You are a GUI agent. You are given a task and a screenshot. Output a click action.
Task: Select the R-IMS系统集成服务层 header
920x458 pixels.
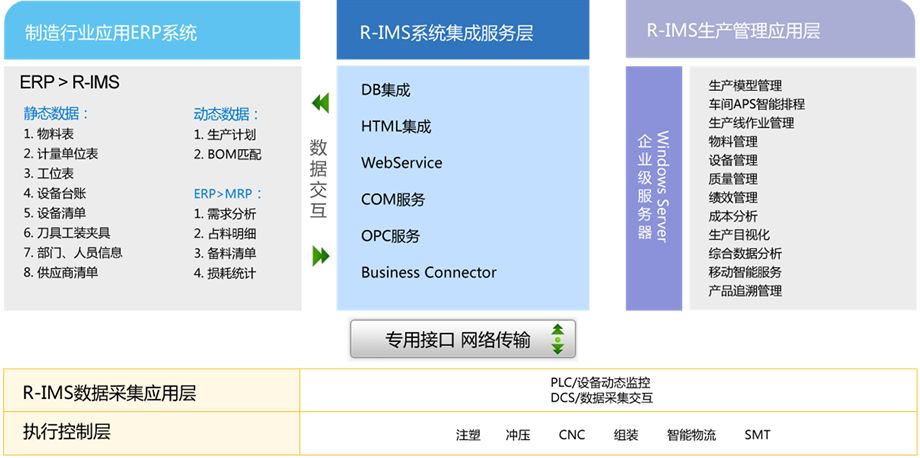pyautogui.click(x=463, y=29)
